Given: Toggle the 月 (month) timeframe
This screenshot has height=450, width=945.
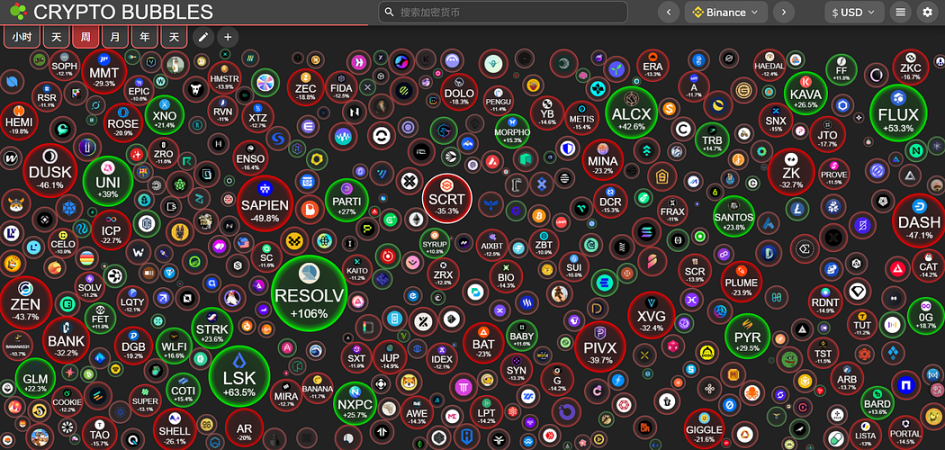Looking at the screenshot, I should (116, 37).
